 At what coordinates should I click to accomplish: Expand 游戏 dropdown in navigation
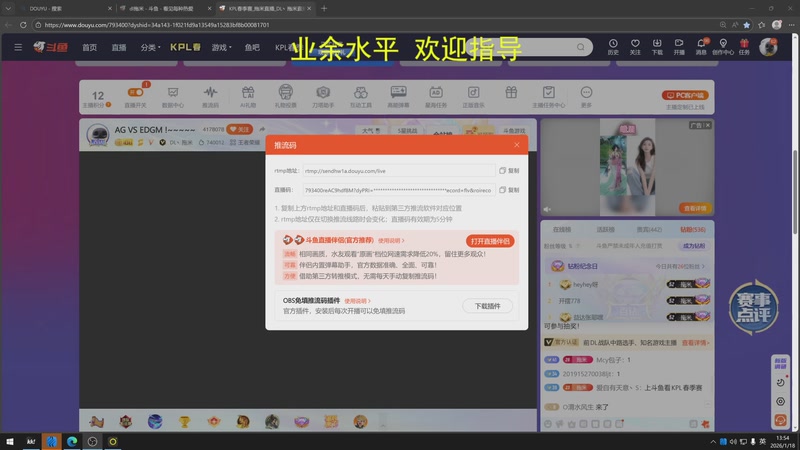pyautogui.click(x=221, y=47)
